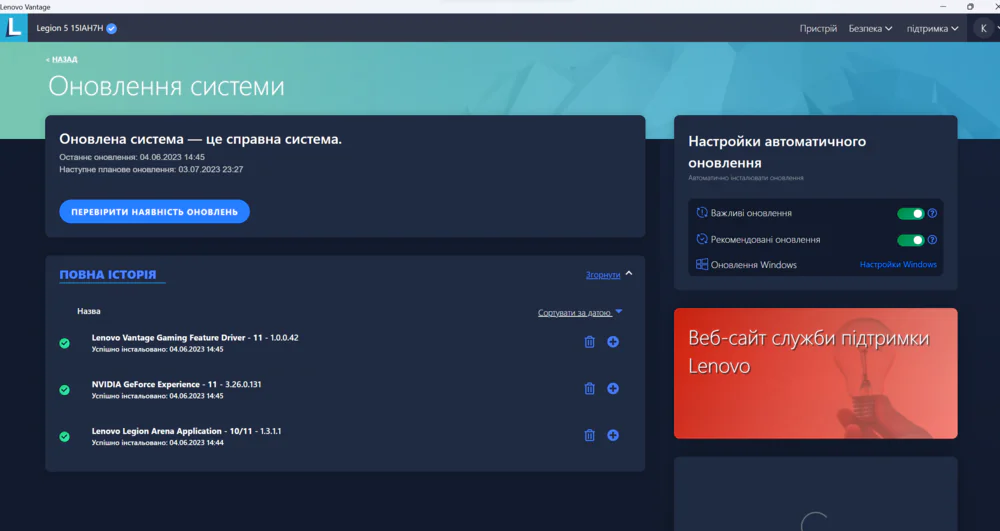Click the Windows logo icon beside Оновлення Windows
The image size is (1000, 531).
click(702, 265)
